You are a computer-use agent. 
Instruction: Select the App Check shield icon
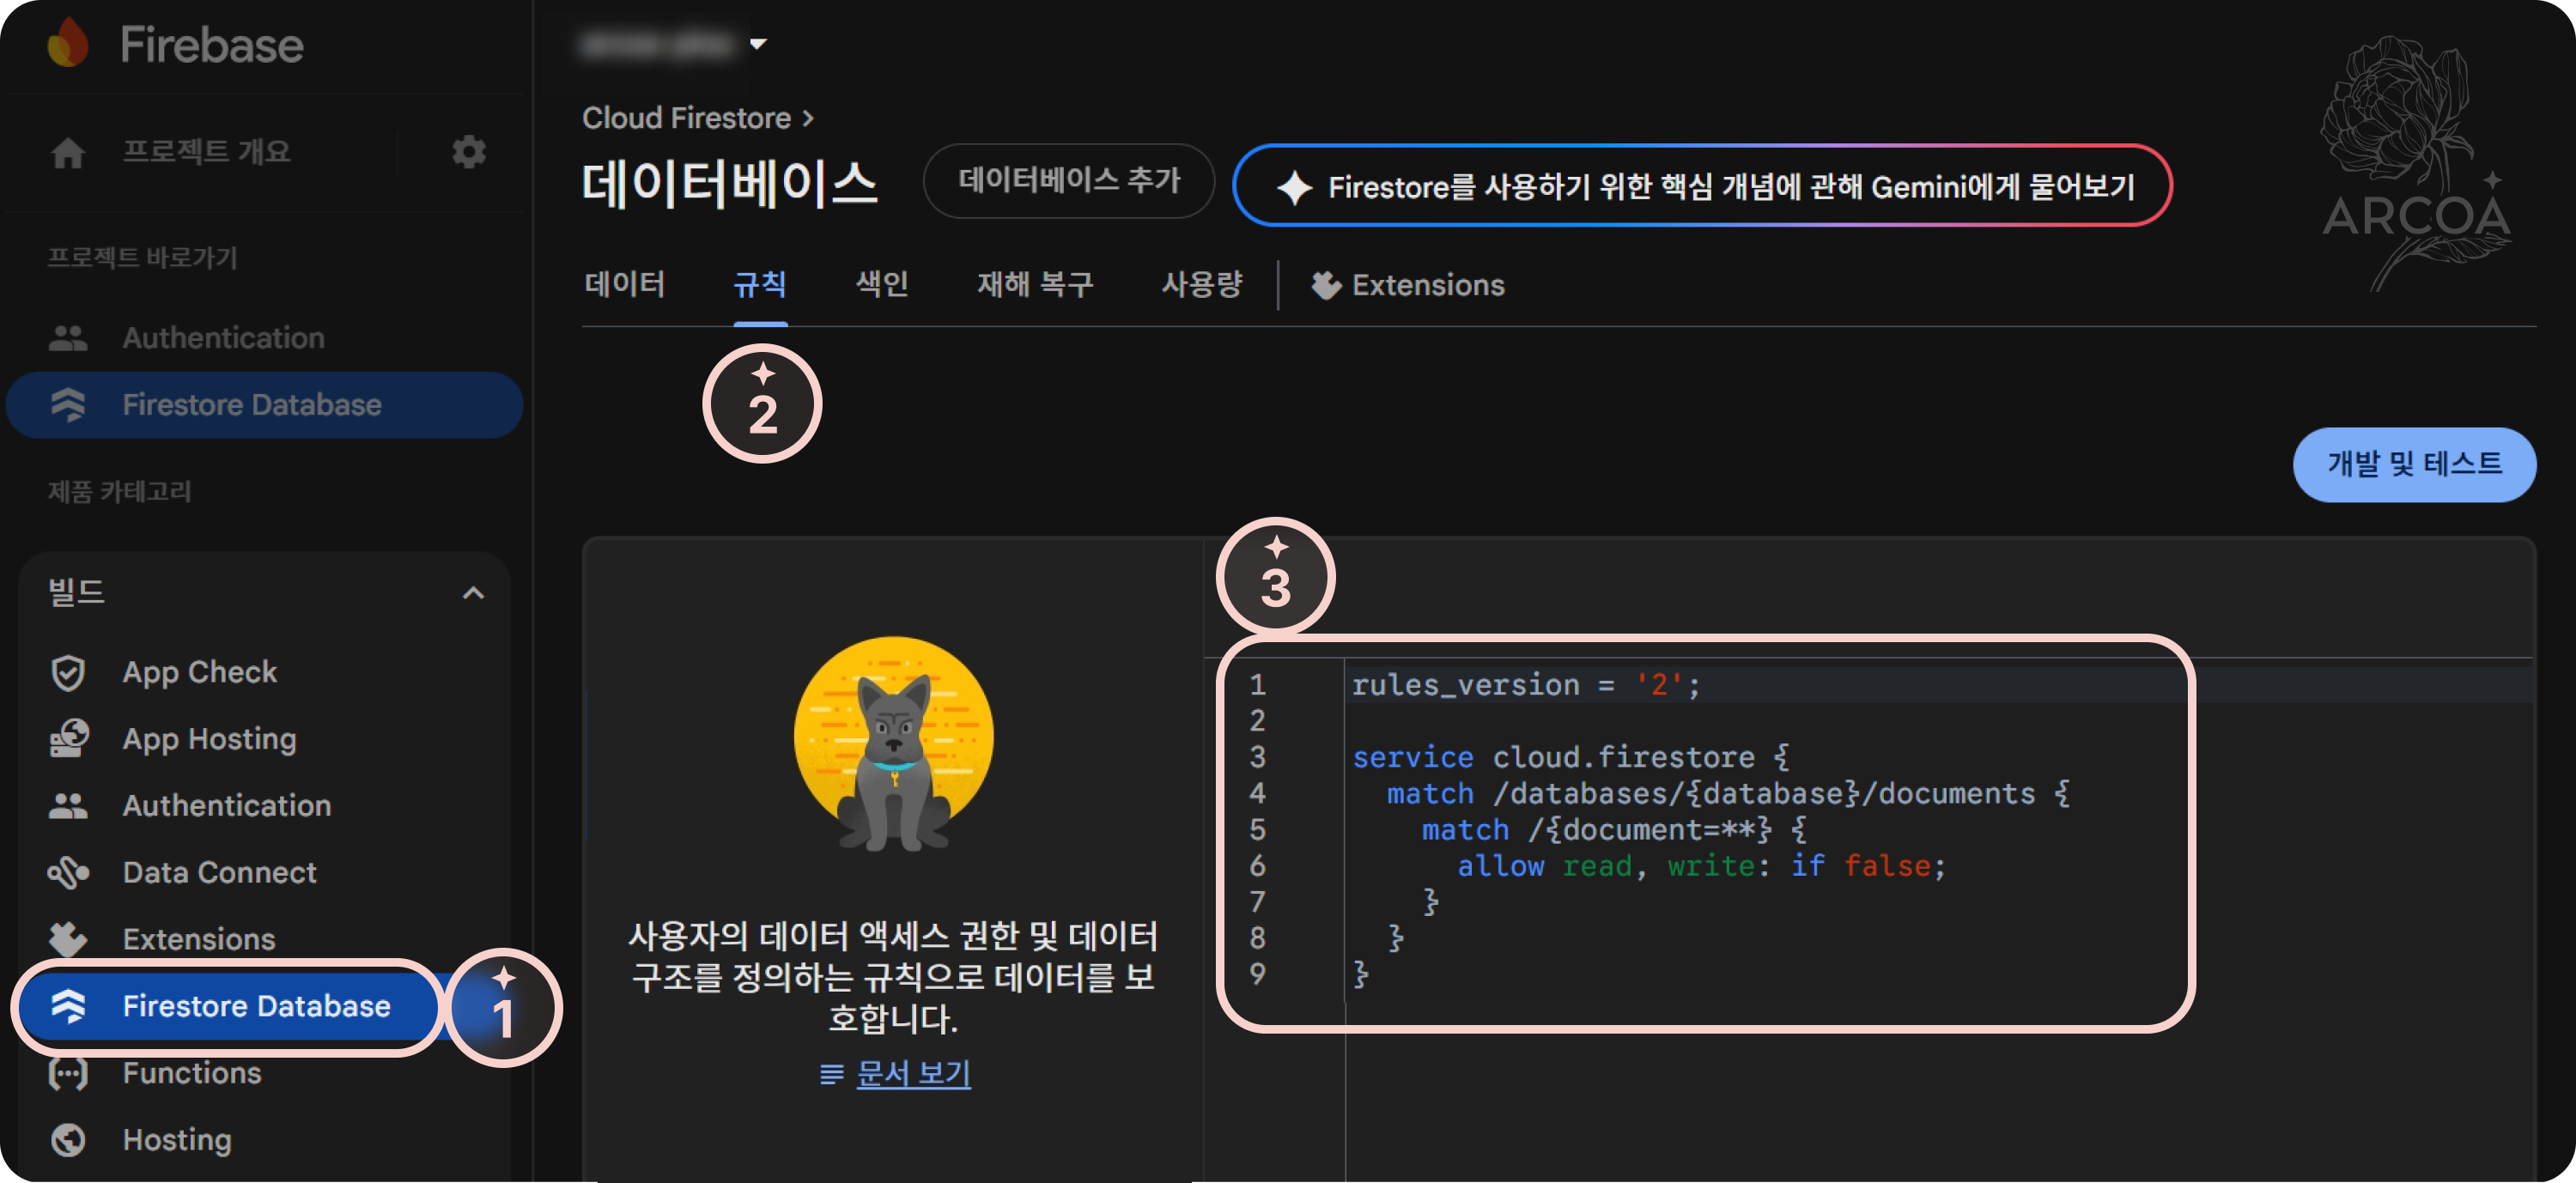pyautogui.click(x=67, y=672)
